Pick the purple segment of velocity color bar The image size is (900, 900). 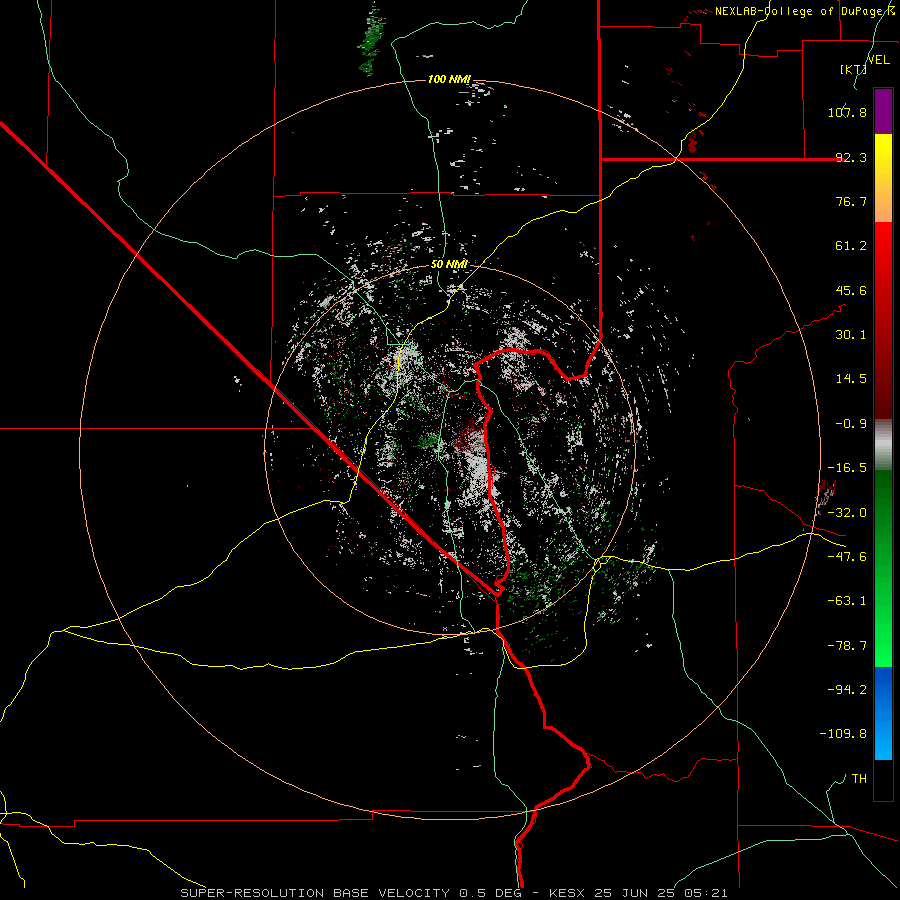pyautogui.click(x=883, y=111)
